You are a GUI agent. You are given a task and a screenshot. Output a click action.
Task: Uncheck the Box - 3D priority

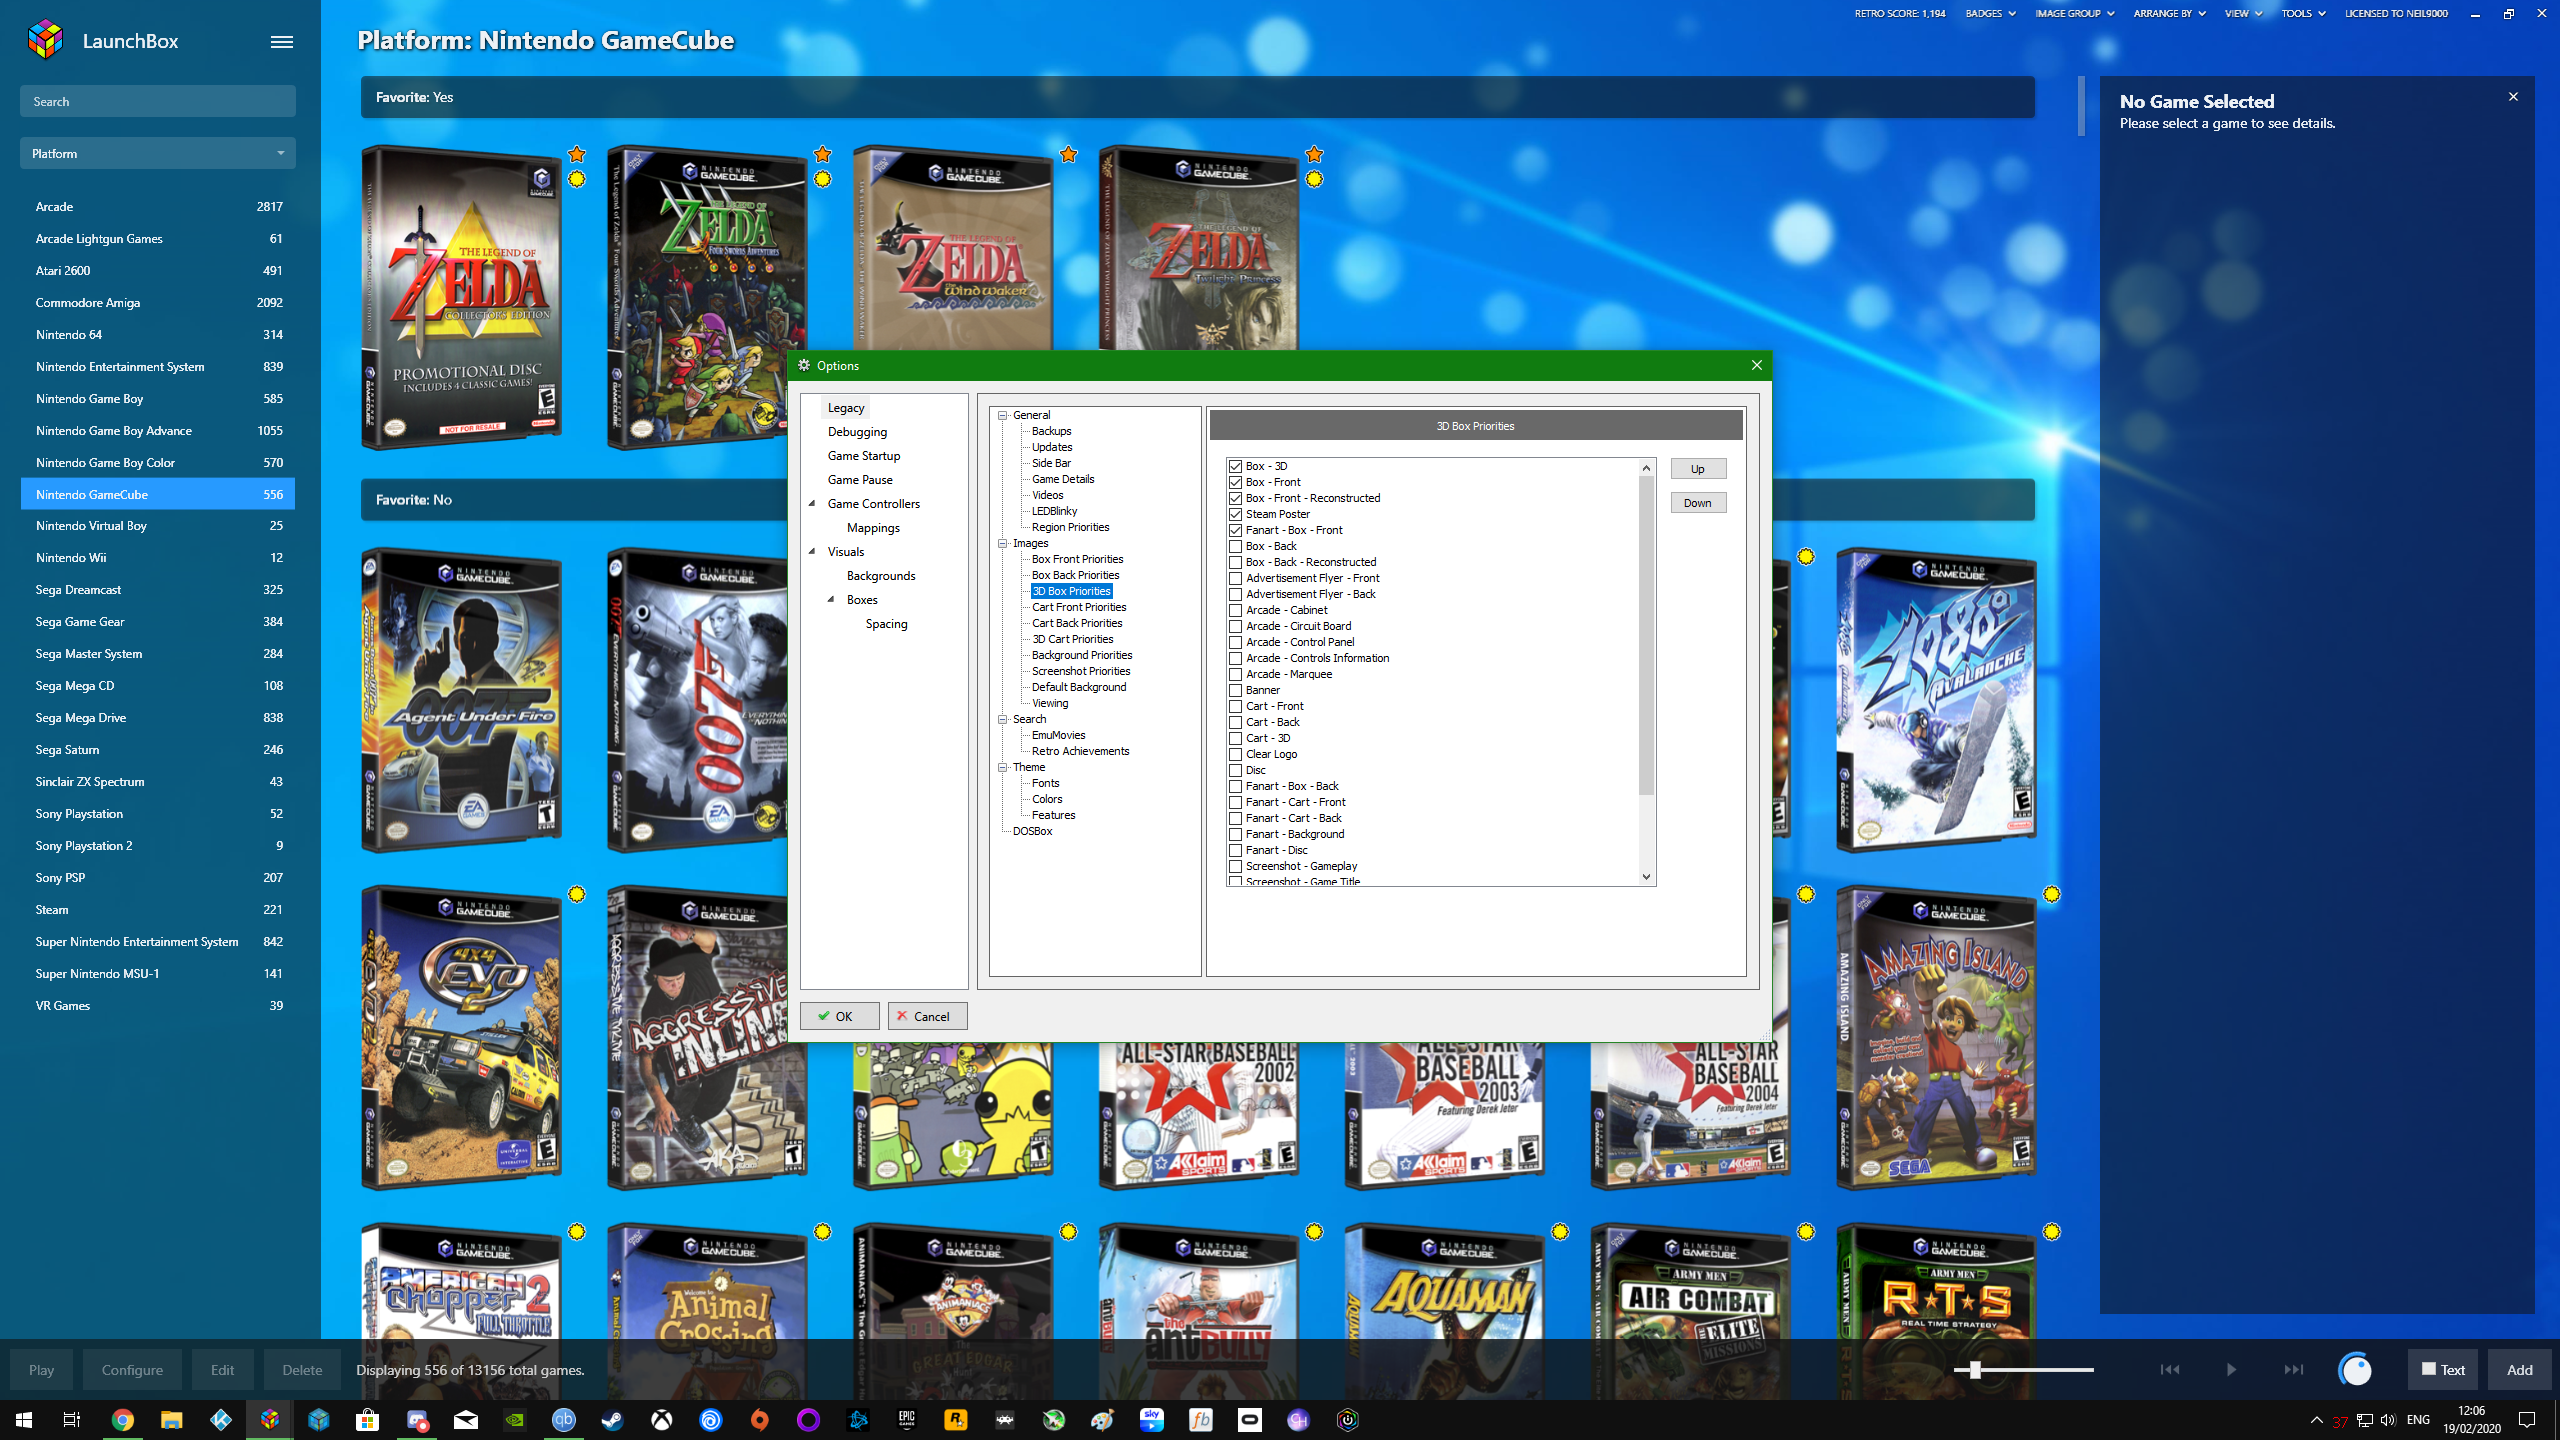coord(1236,466)
